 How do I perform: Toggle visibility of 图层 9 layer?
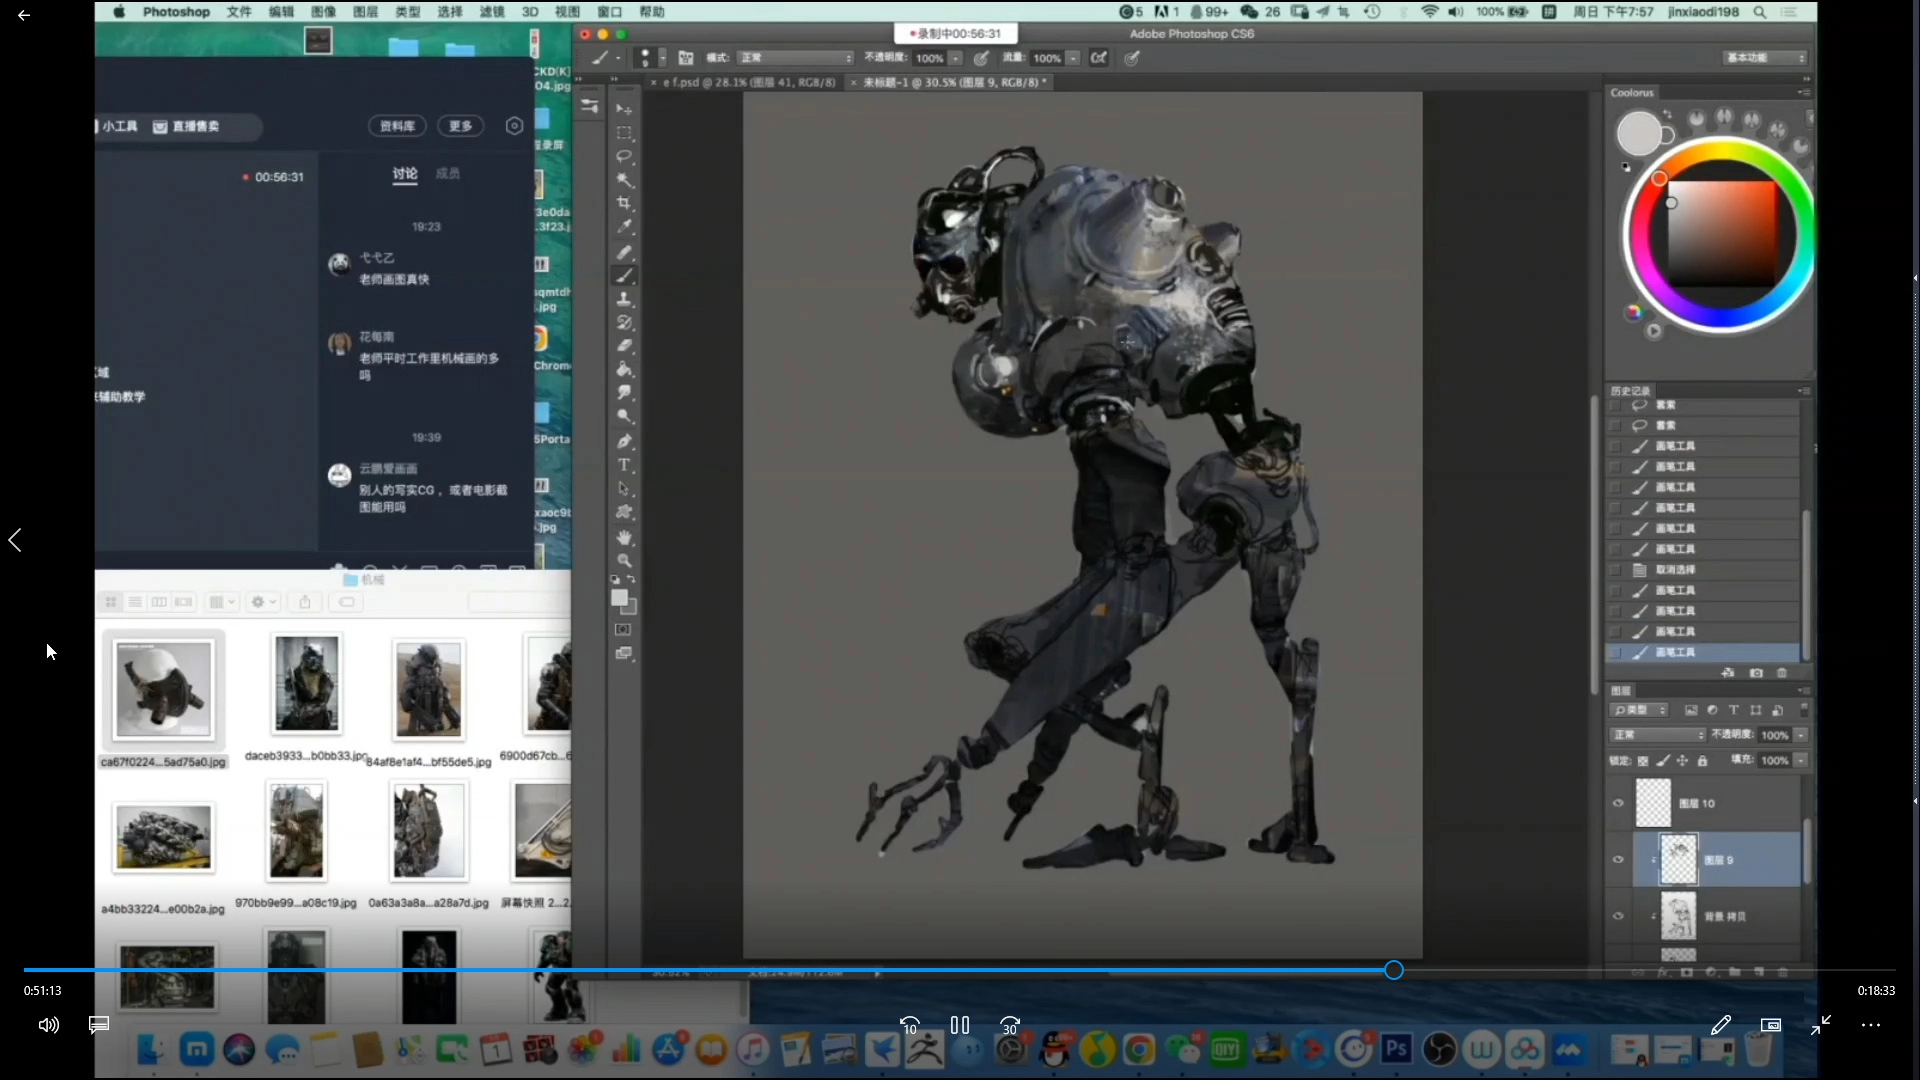[1618, 860]
